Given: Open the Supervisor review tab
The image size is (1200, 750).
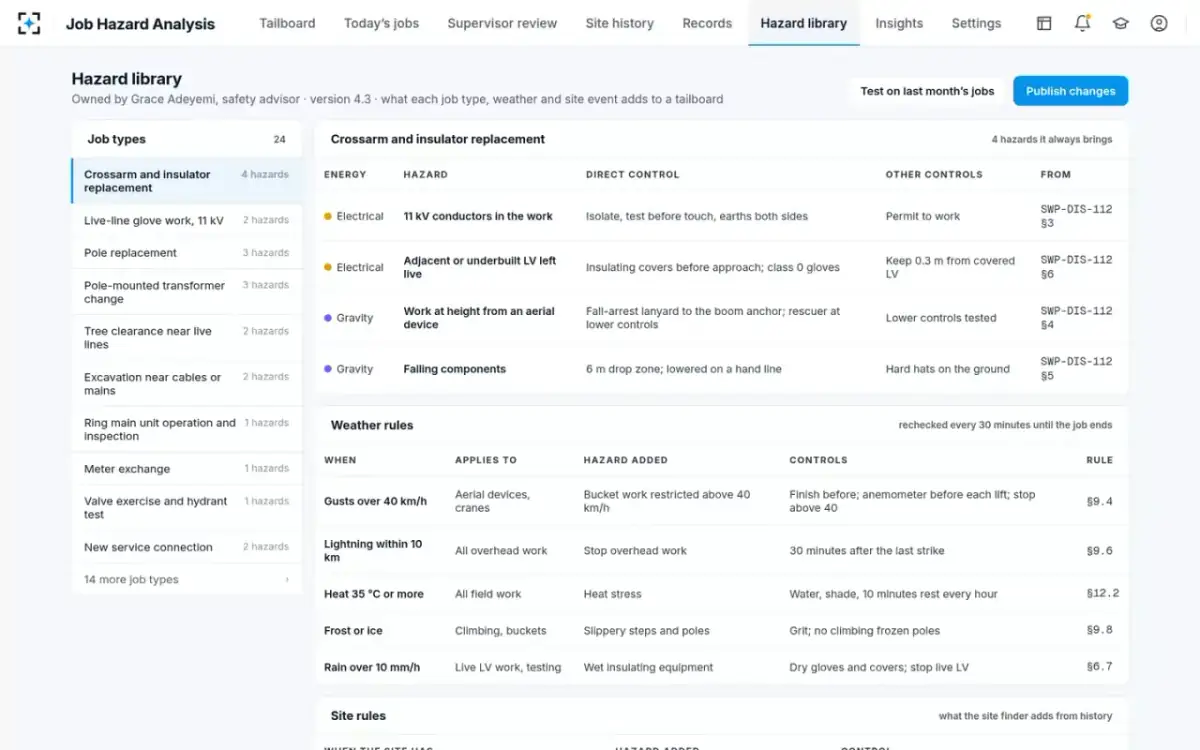Looking at the screenshot, I should click(x=502, y=23).
